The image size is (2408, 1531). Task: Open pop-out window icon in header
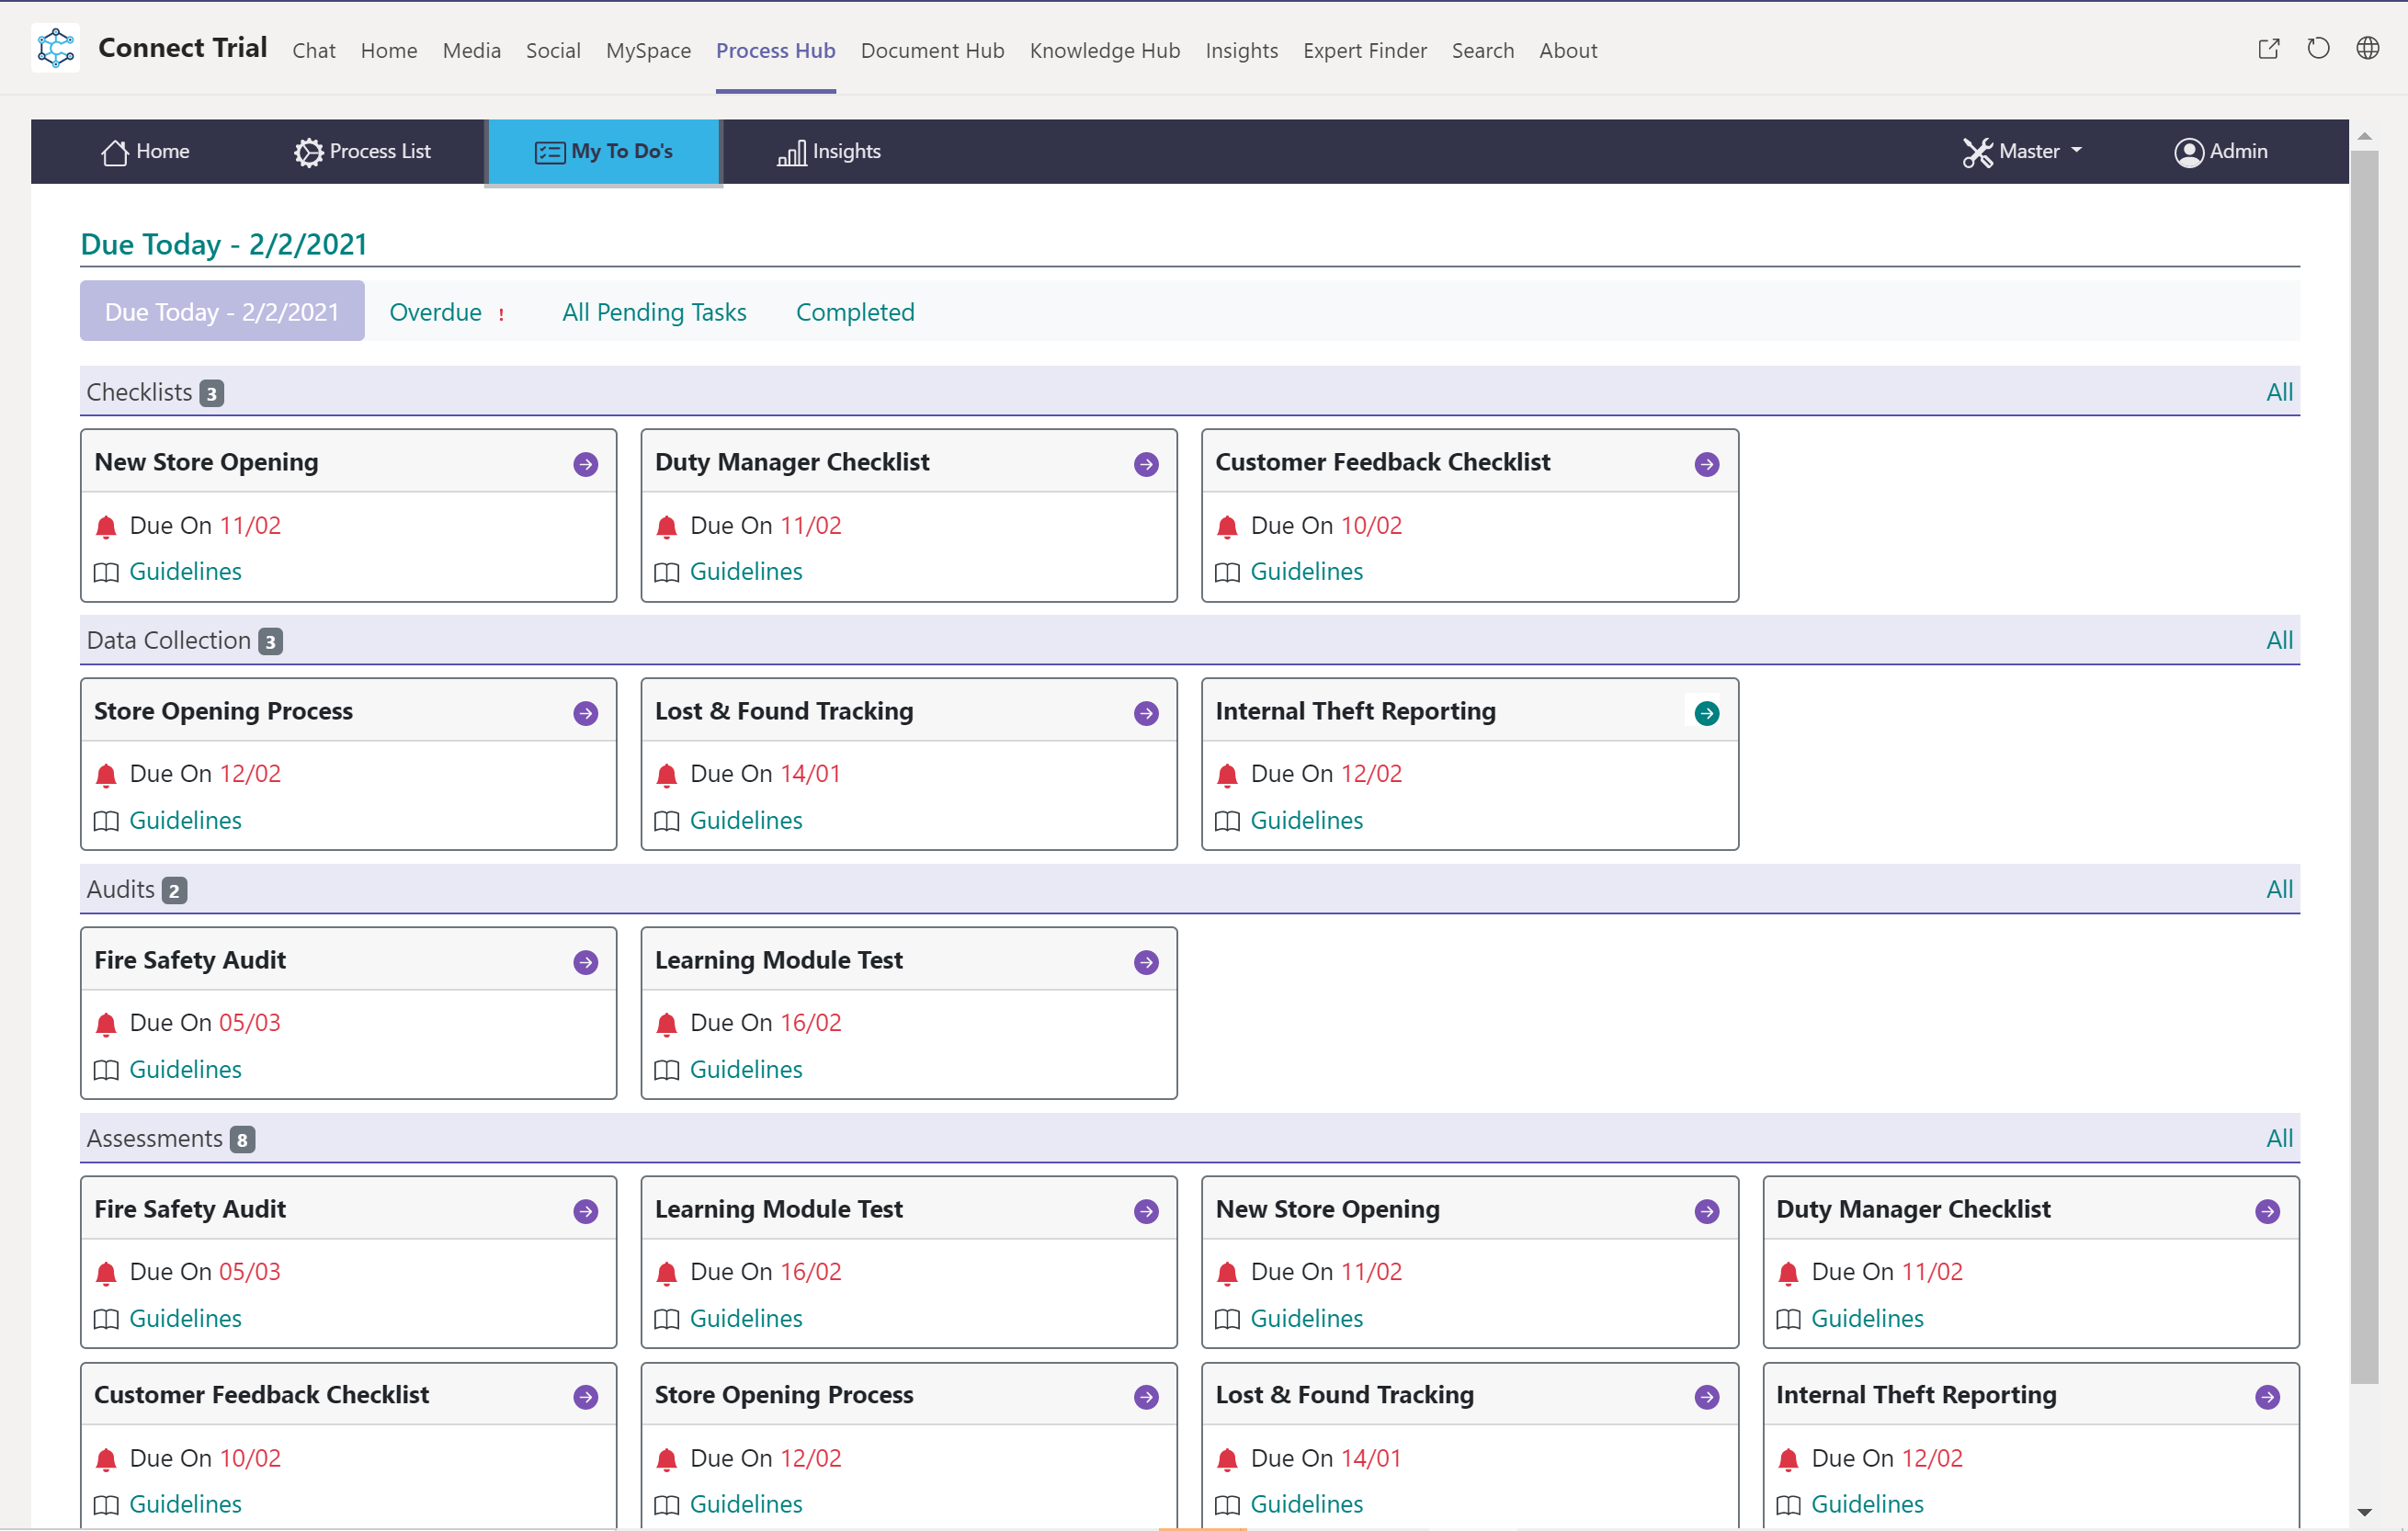point(2268,49)
